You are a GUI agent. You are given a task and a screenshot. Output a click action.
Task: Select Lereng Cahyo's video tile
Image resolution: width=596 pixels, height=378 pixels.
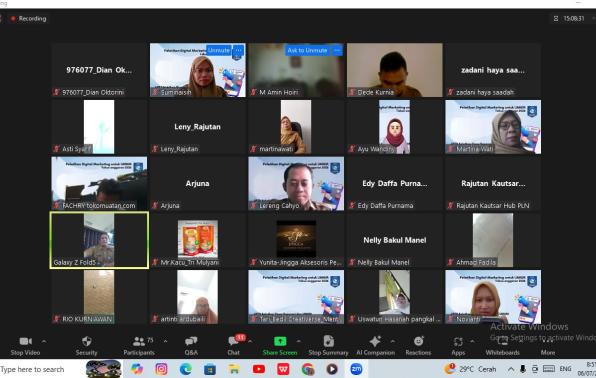click(296, 184)
